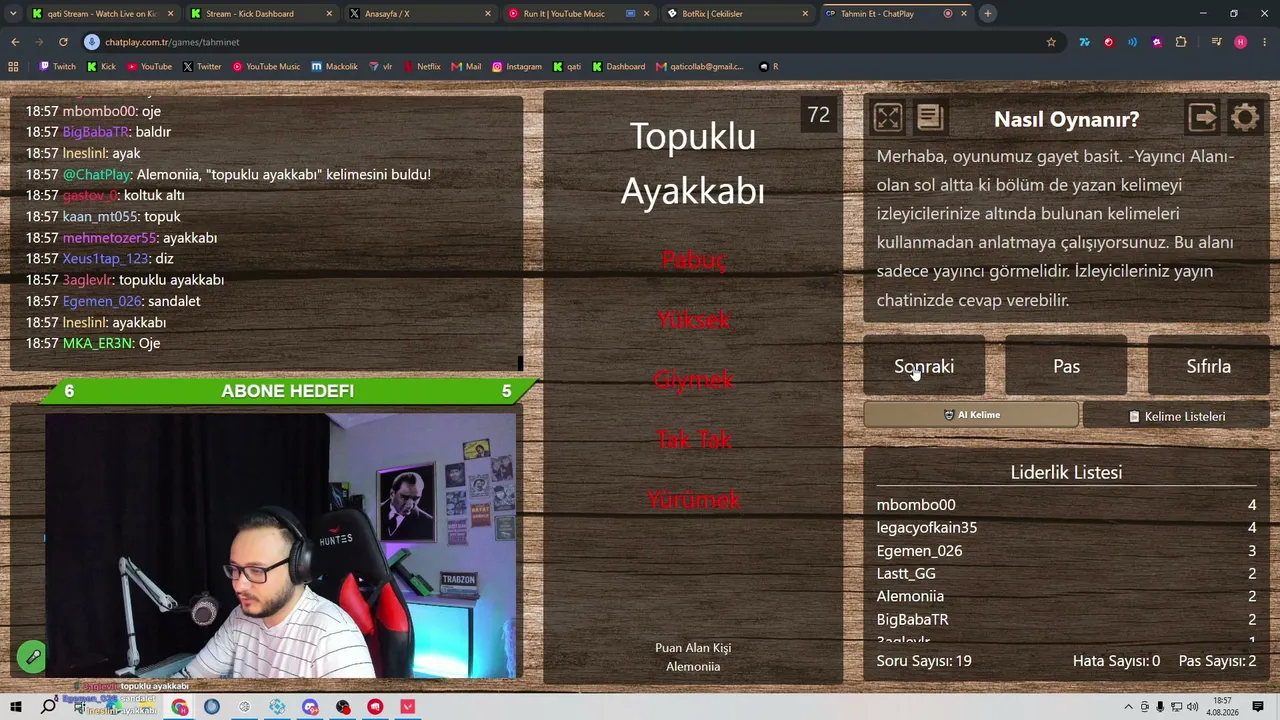1280x720 pixels.
Task: Click the 'Soru Sayısı: 19' counter
Action: point(924,661)
